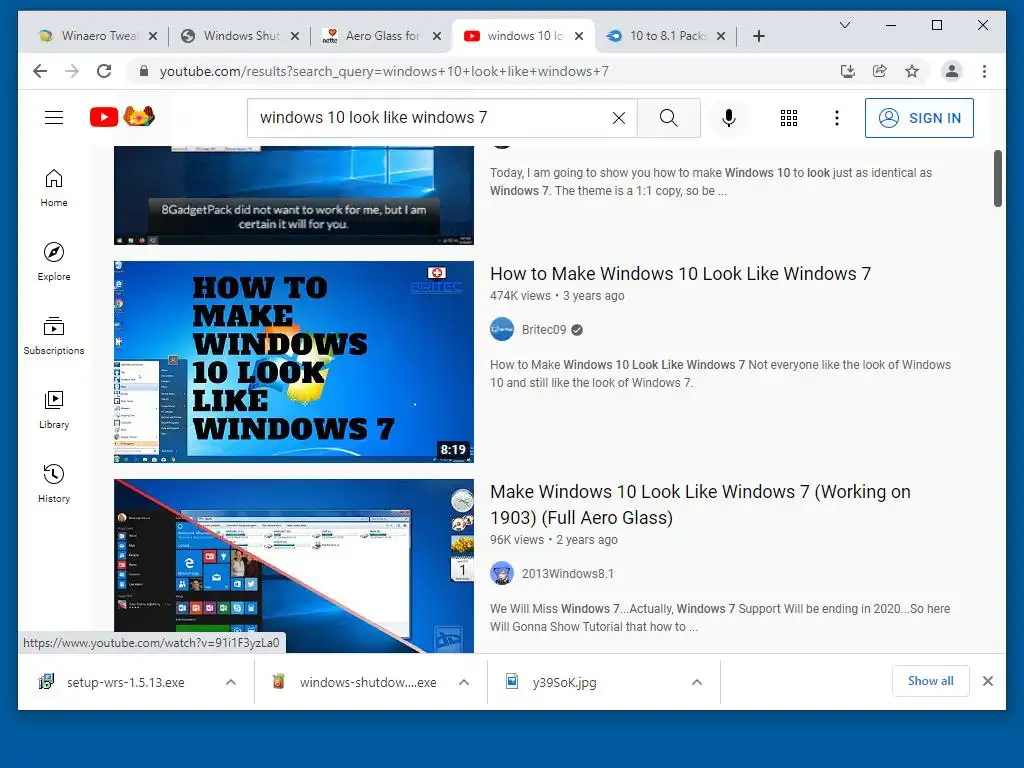Click the magnifier search button
This screenshot has height=768, width=1024.
669,118
